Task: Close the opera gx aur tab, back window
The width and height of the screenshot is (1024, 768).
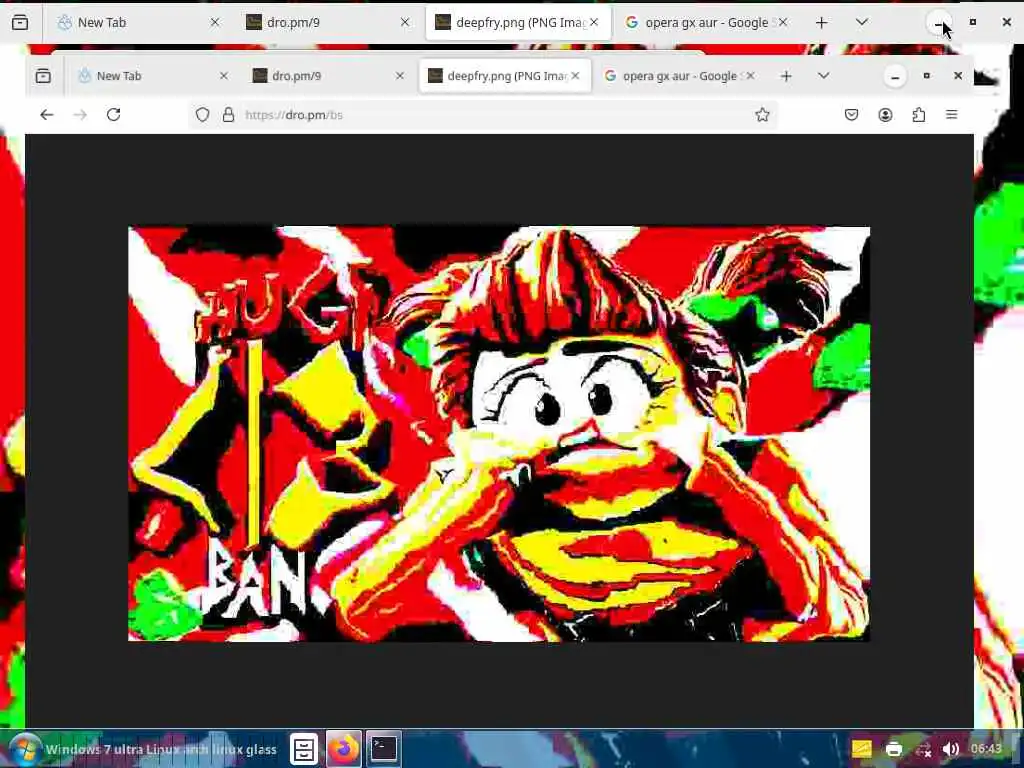Action: click(x=783, y=22)
